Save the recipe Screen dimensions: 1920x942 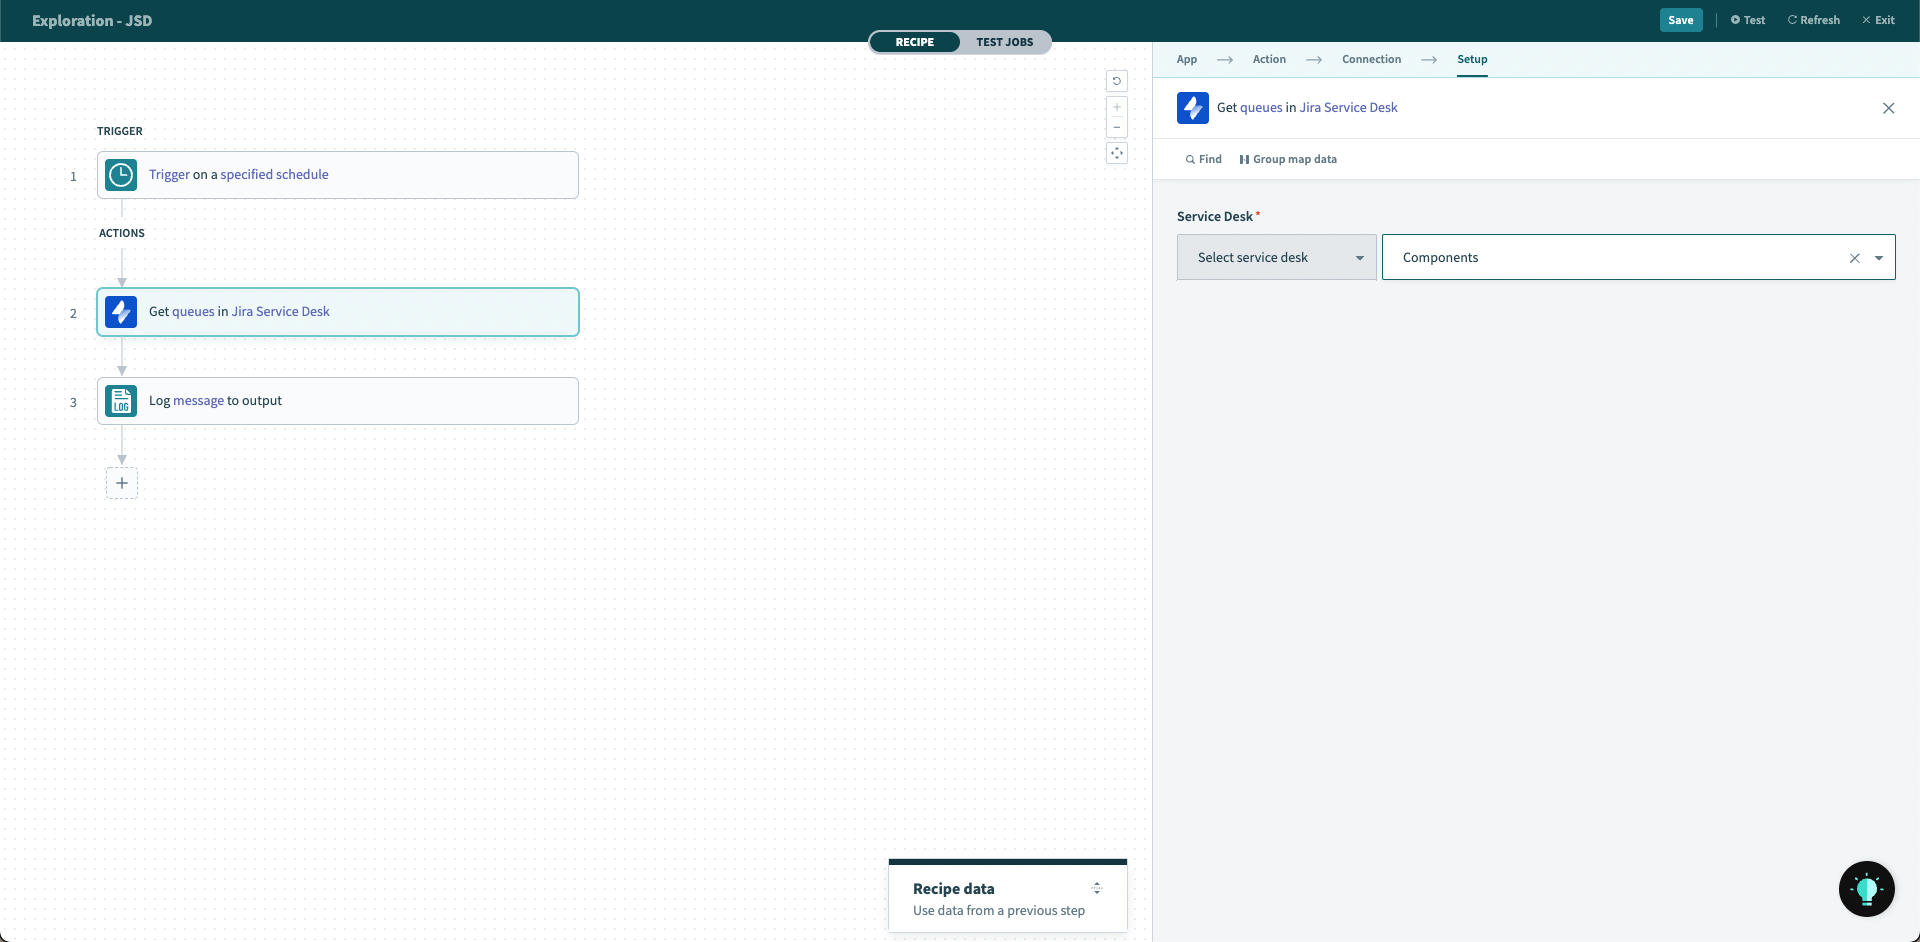[x=1681, y=19]
